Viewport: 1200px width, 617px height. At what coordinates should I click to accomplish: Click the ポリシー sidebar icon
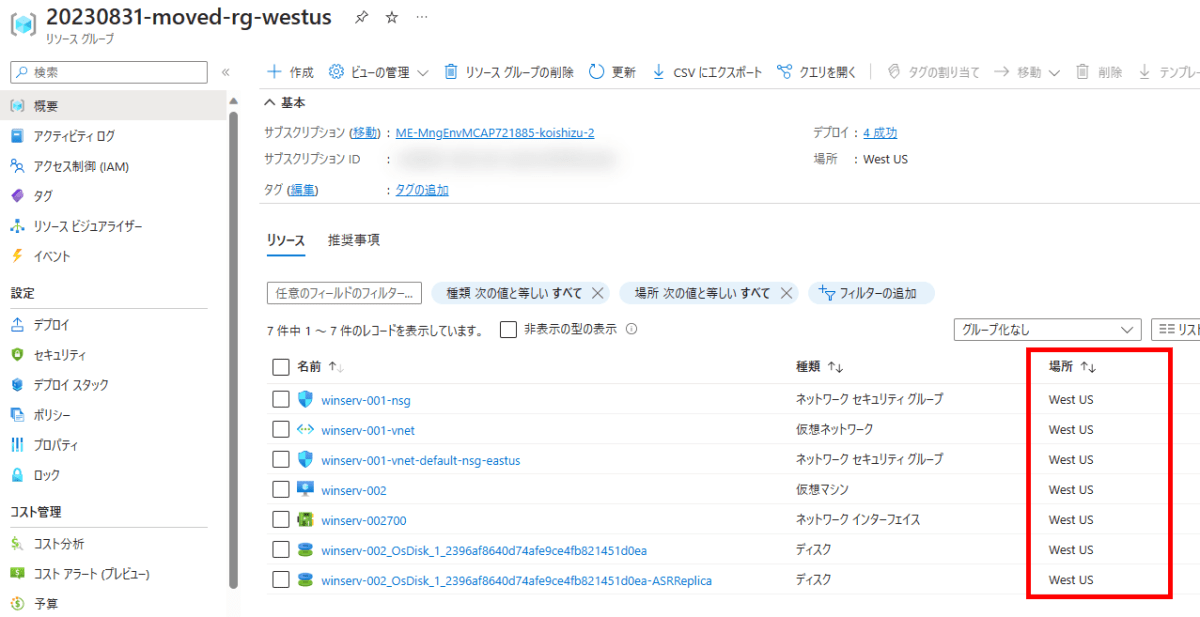17,415
